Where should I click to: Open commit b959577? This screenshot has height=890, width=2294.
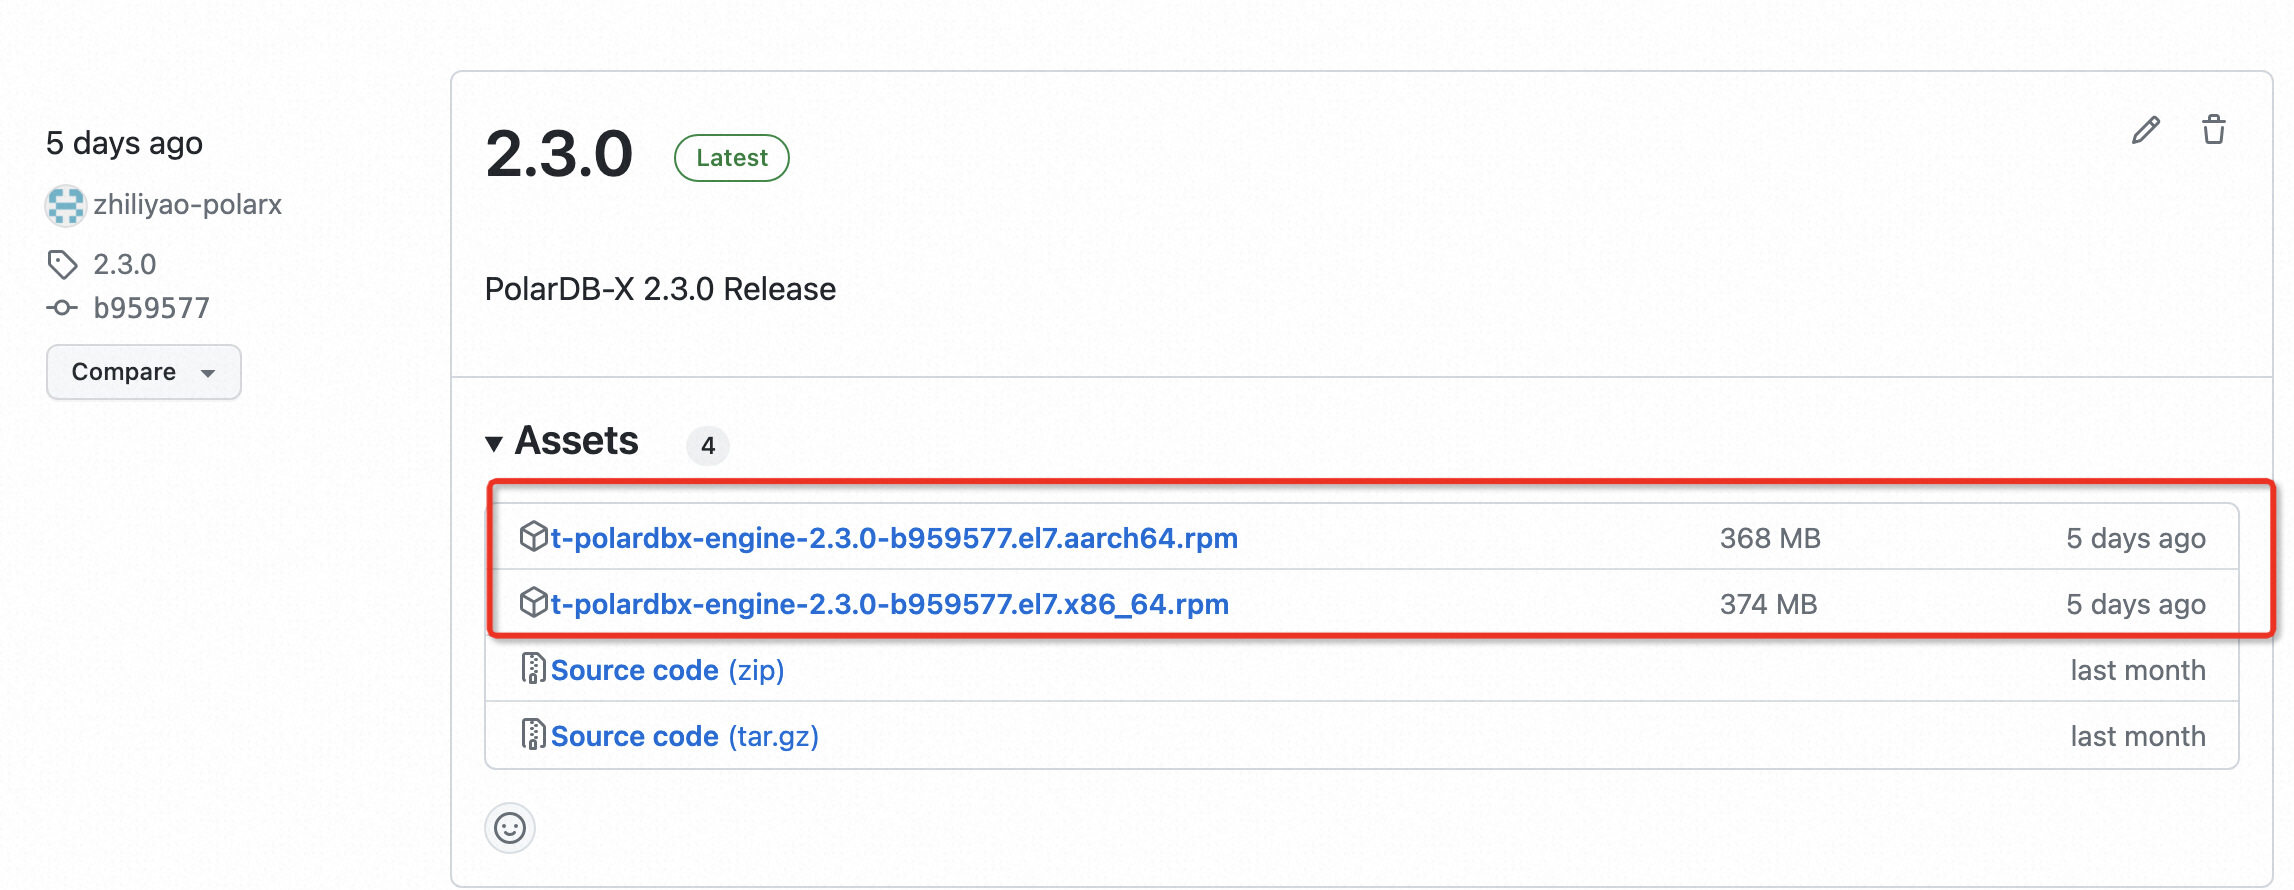[151, 308]
